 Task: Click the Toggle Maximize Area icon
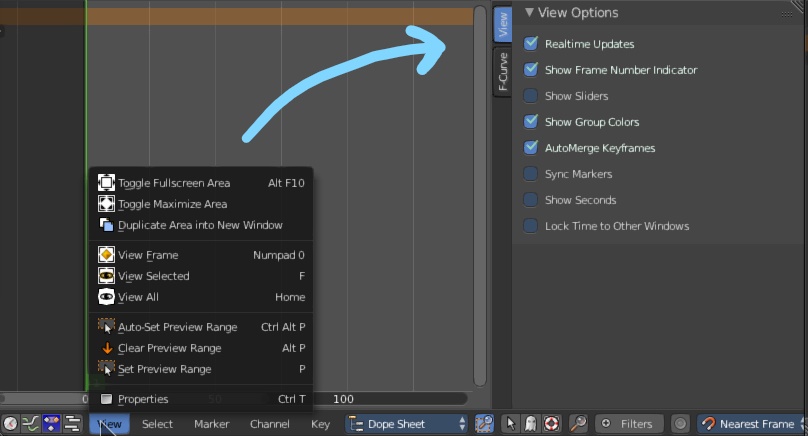click(106, 204)
